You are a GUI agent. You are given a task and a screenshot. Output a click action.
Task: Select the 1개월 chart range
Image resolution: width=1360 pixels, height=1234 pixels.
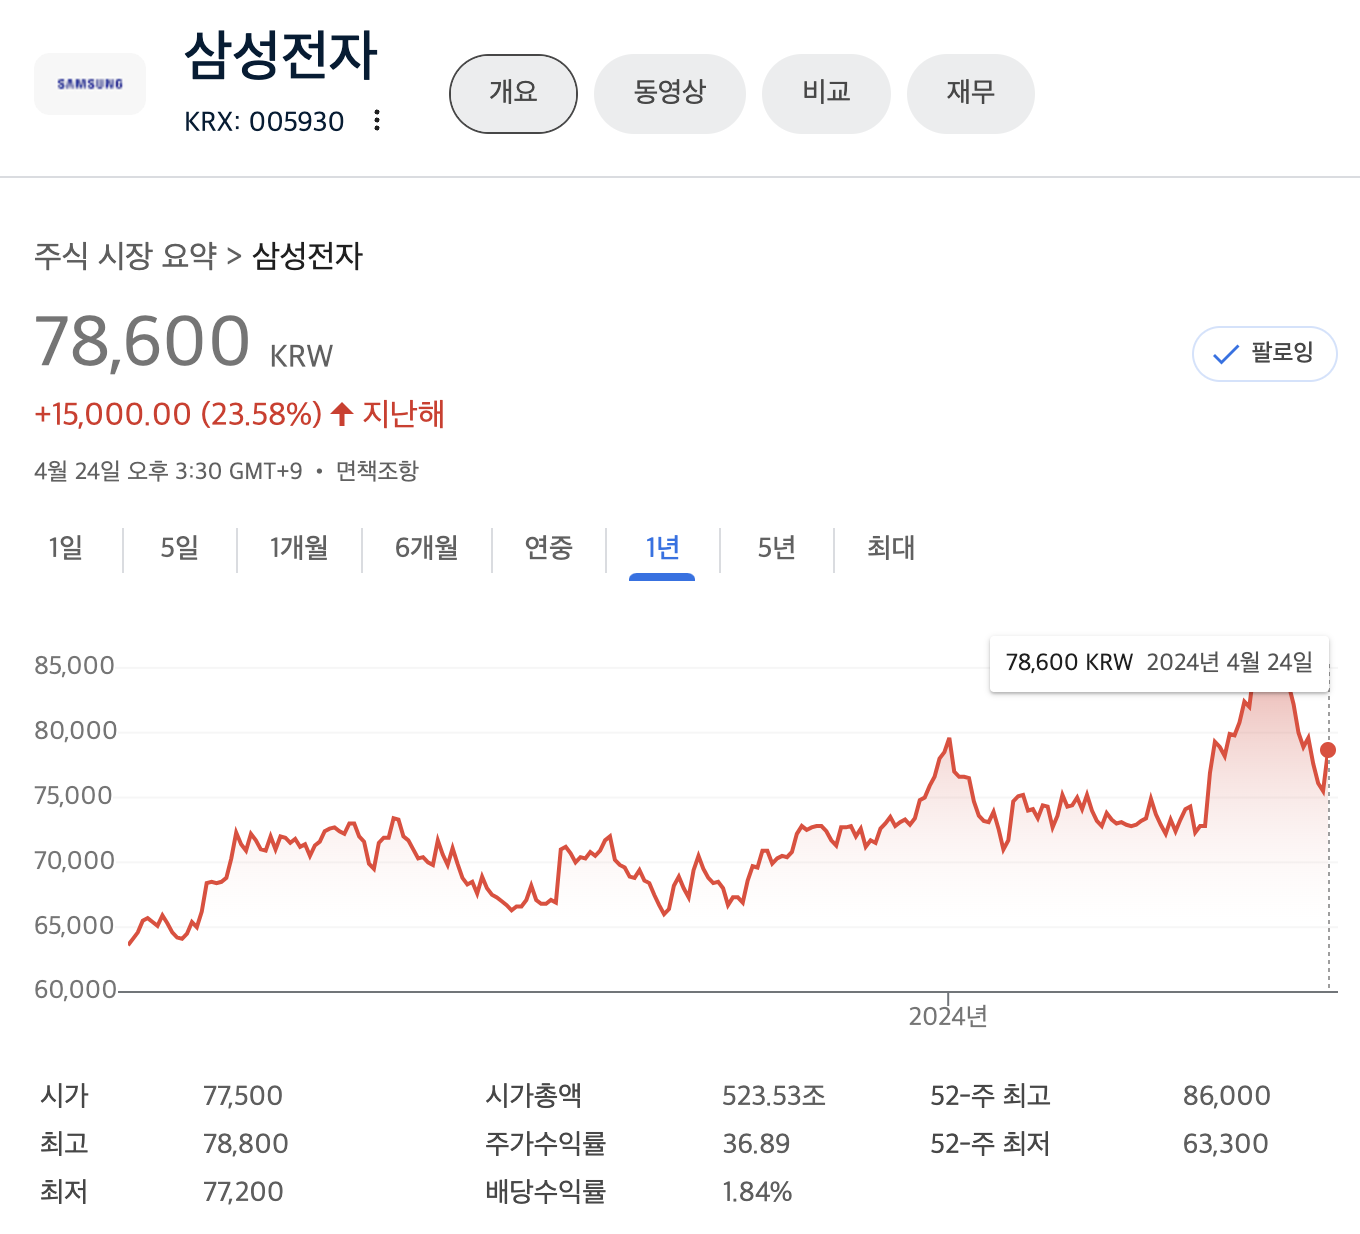pyautogui.click(x=299, y=548)
